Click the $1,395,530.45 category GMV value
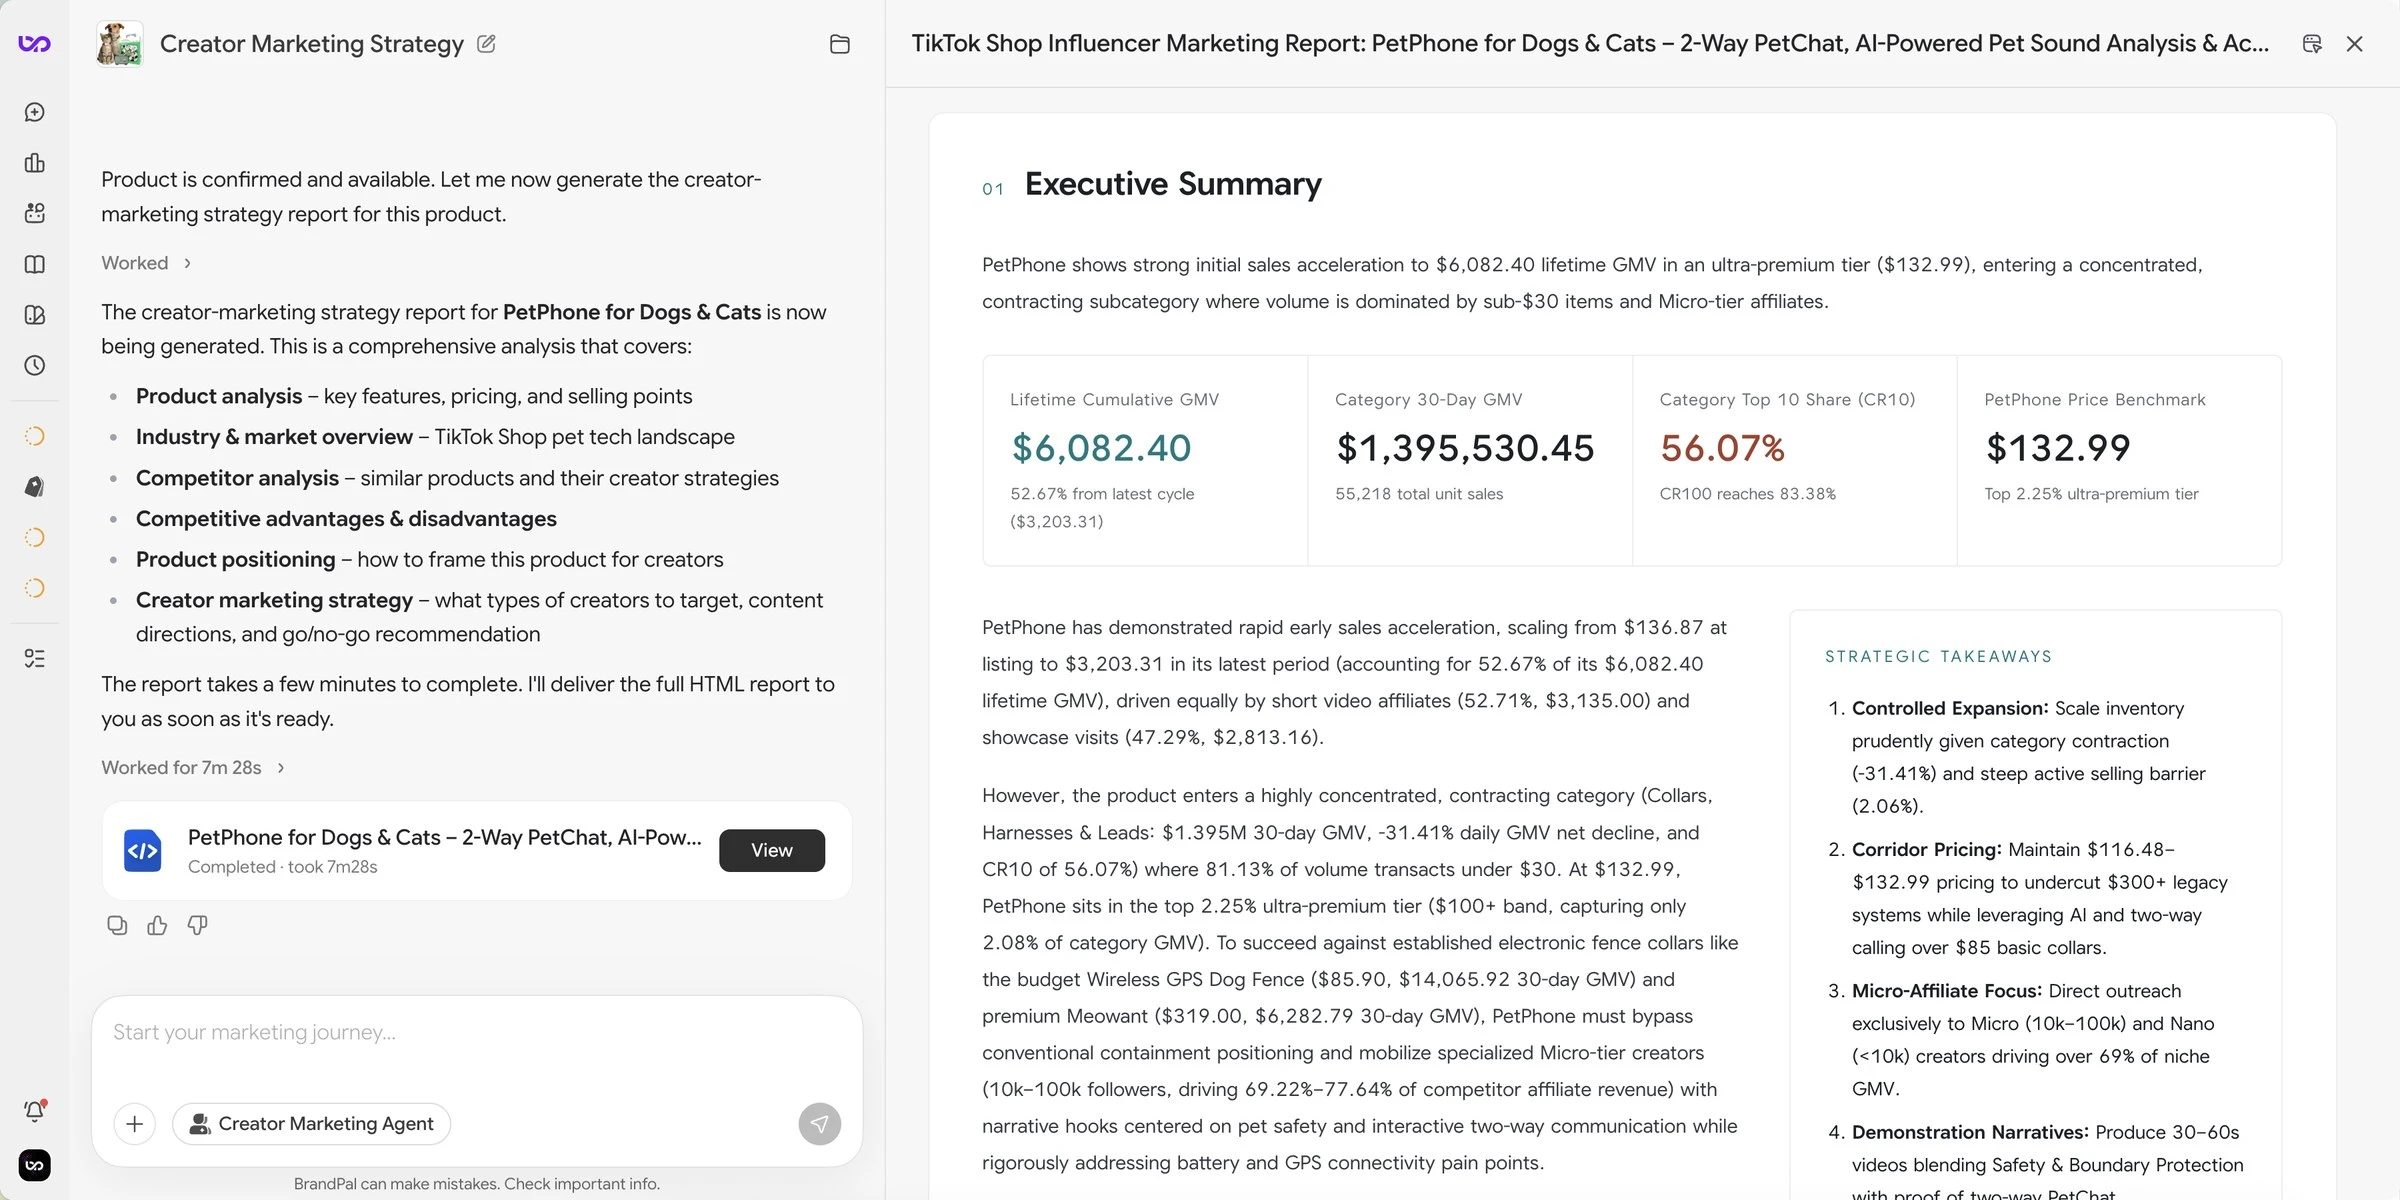The image size is (2400, 1200). tap(1465, 448)
